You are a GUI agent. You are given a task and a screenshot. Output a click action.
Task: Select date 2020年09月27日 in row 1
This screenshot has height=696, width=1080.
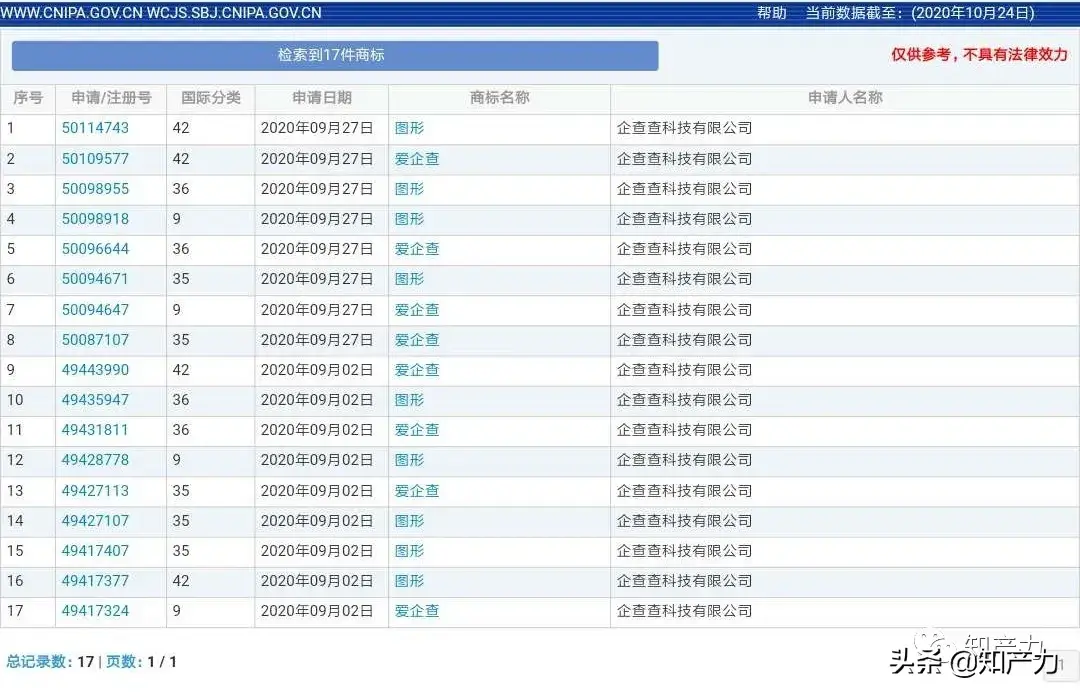tap(317, 128)
